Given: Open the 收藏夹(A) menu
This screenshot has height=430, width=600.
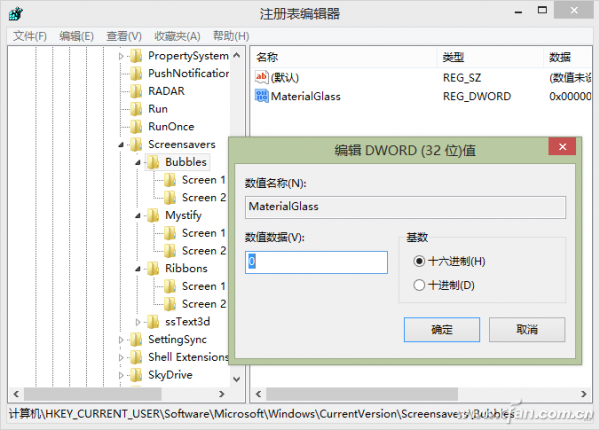Looking at the screenshot, I should pos(177,36).
